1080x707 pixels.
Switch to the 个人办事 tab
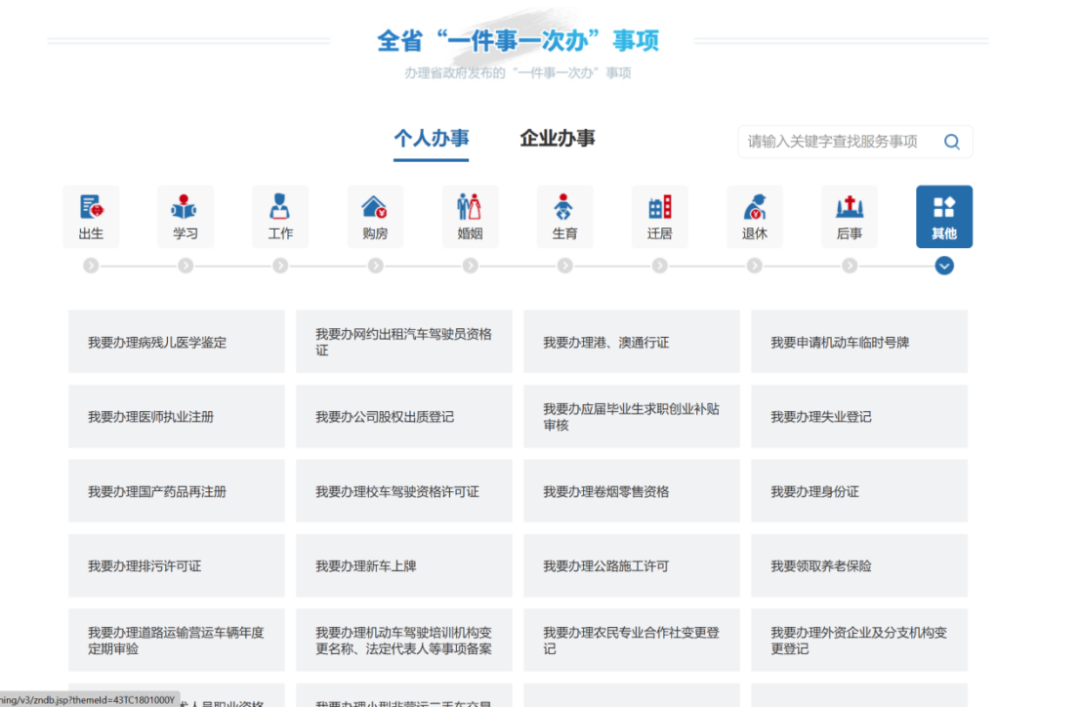tap(431, 139)
